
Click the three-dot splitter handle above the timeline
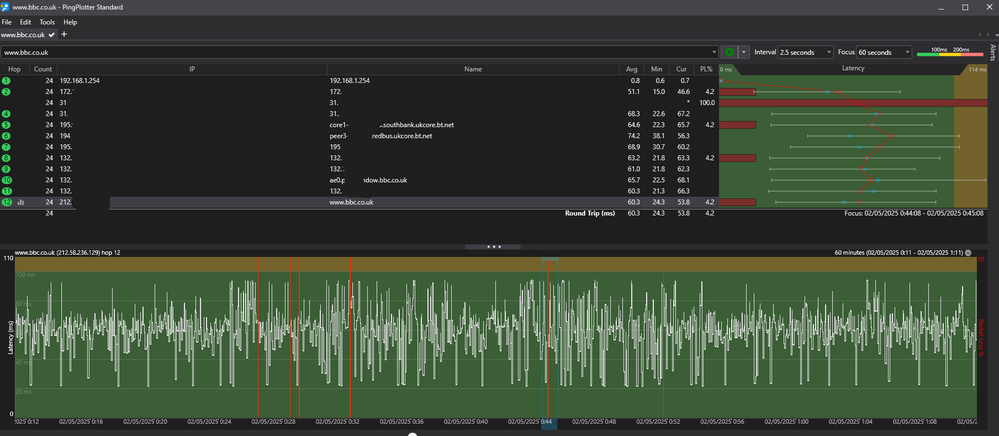point(493,245)
